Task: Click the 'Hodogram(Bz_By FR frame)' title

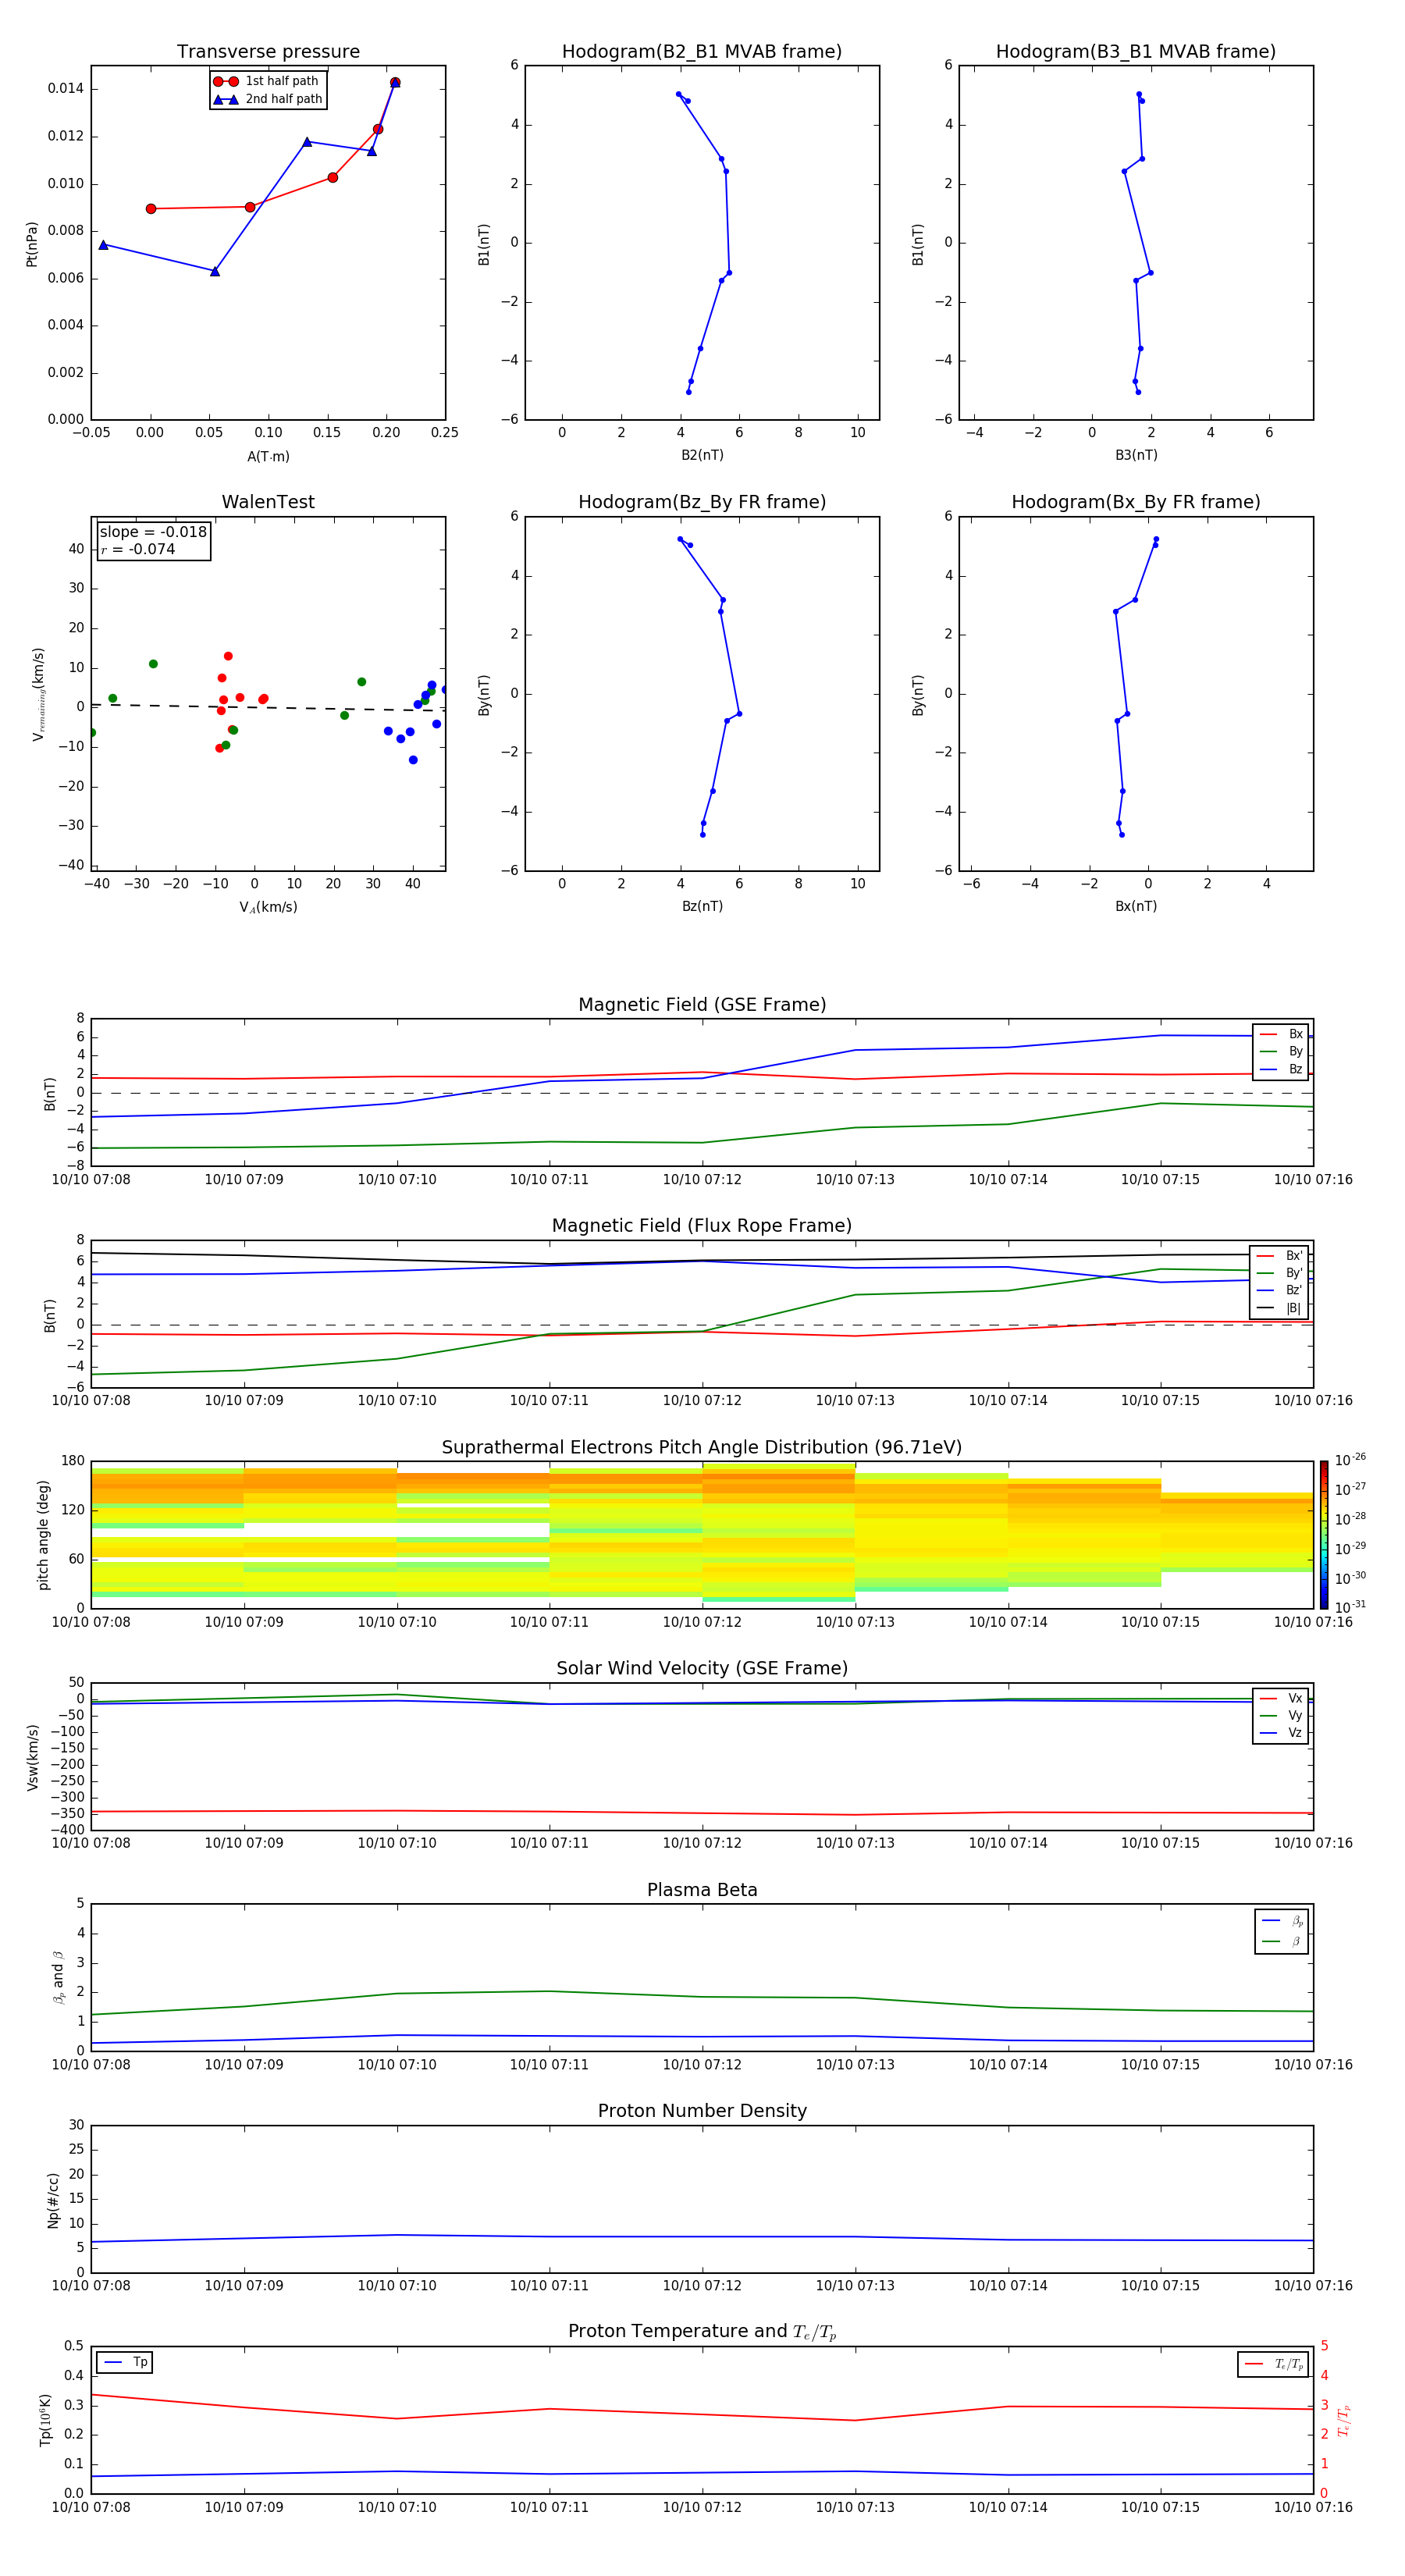Action: [702, 502]
